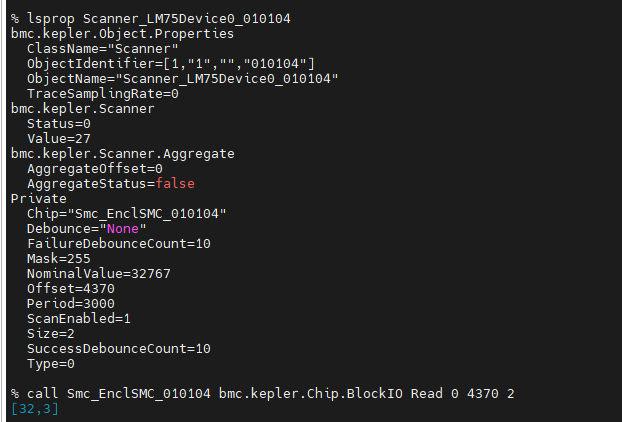Click the NominalValue=32767 line

tap(99, 273)
